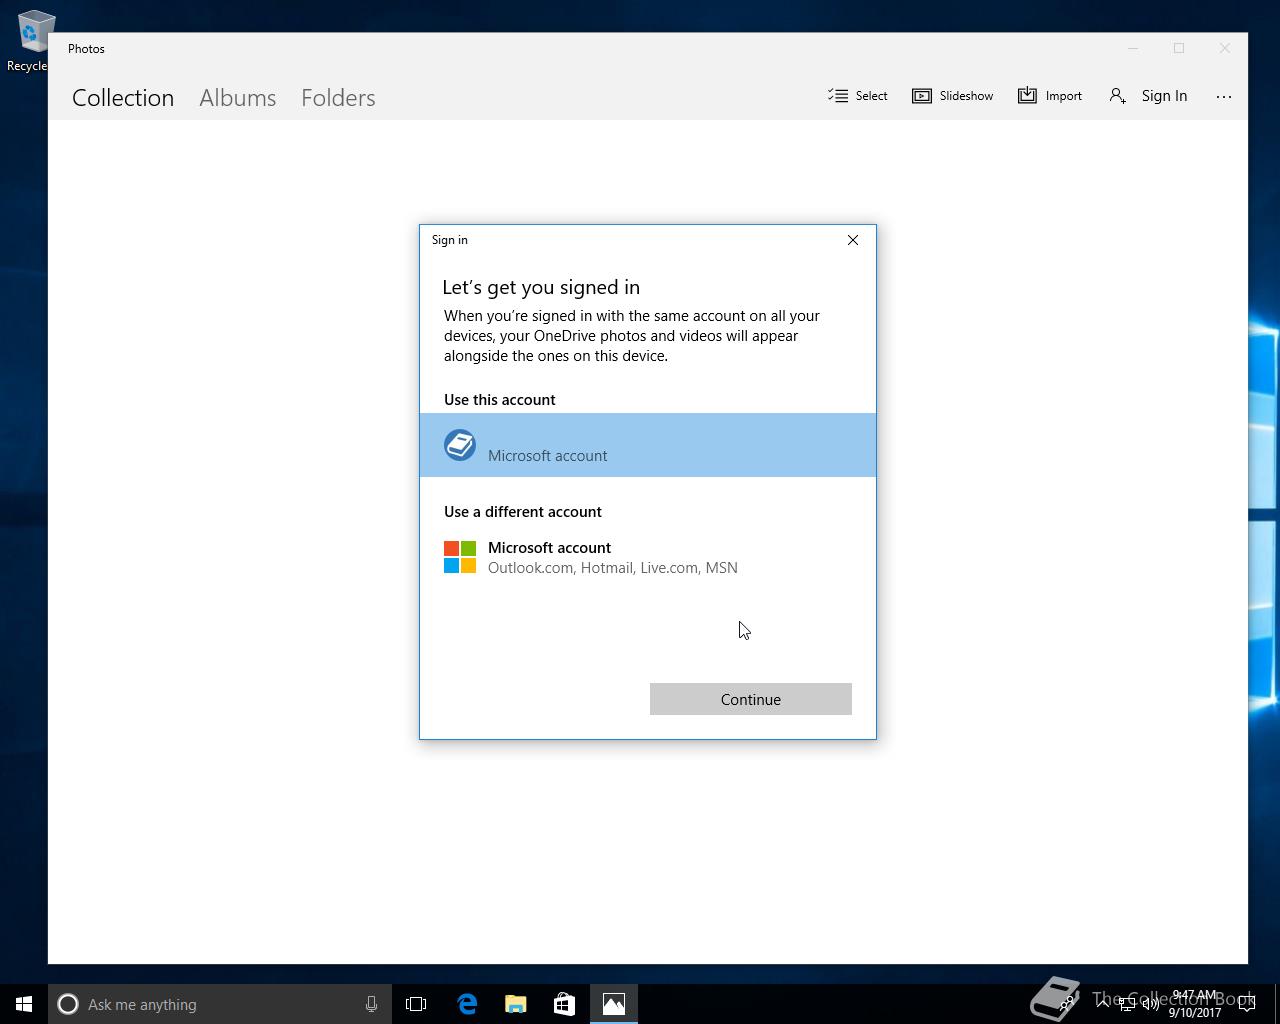The image size is (1280, 1024).
Task: Click Select in the Photos toolbar
Action: pos(858,96)
